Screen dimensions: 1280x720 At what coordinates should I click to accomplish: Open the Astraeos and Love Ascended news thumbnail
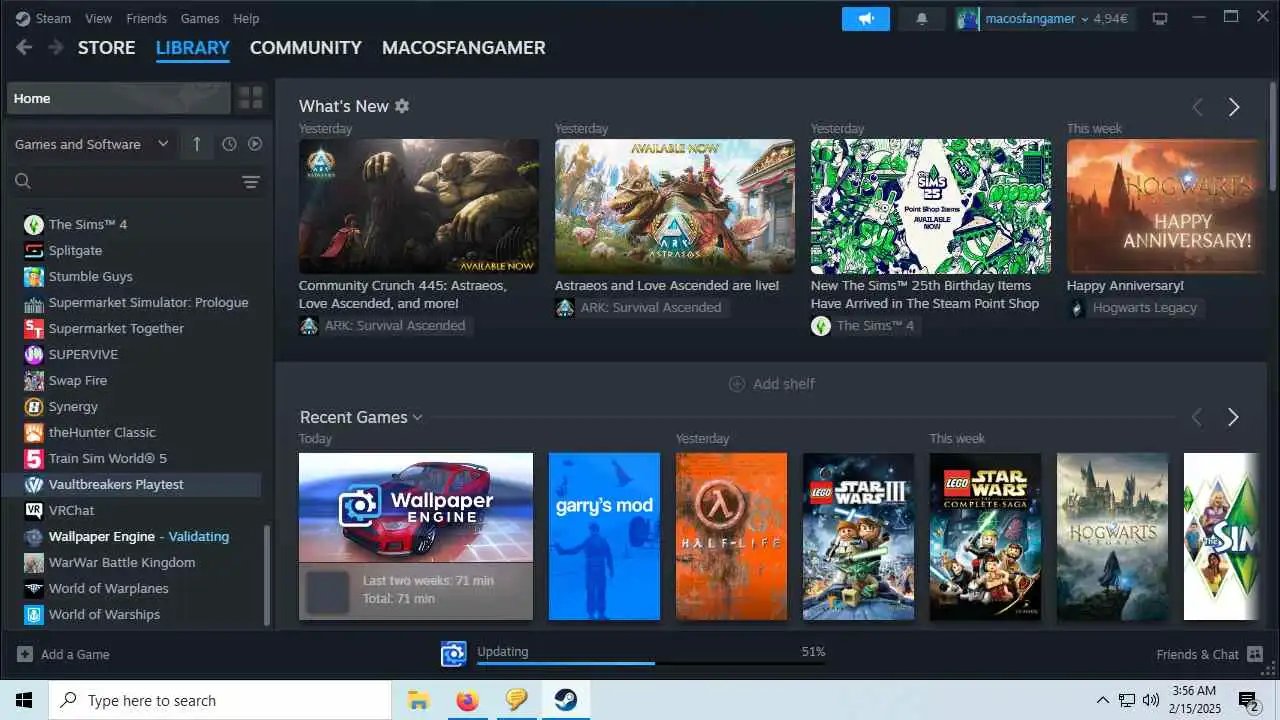pyautogui.click(x=675, y=206)
